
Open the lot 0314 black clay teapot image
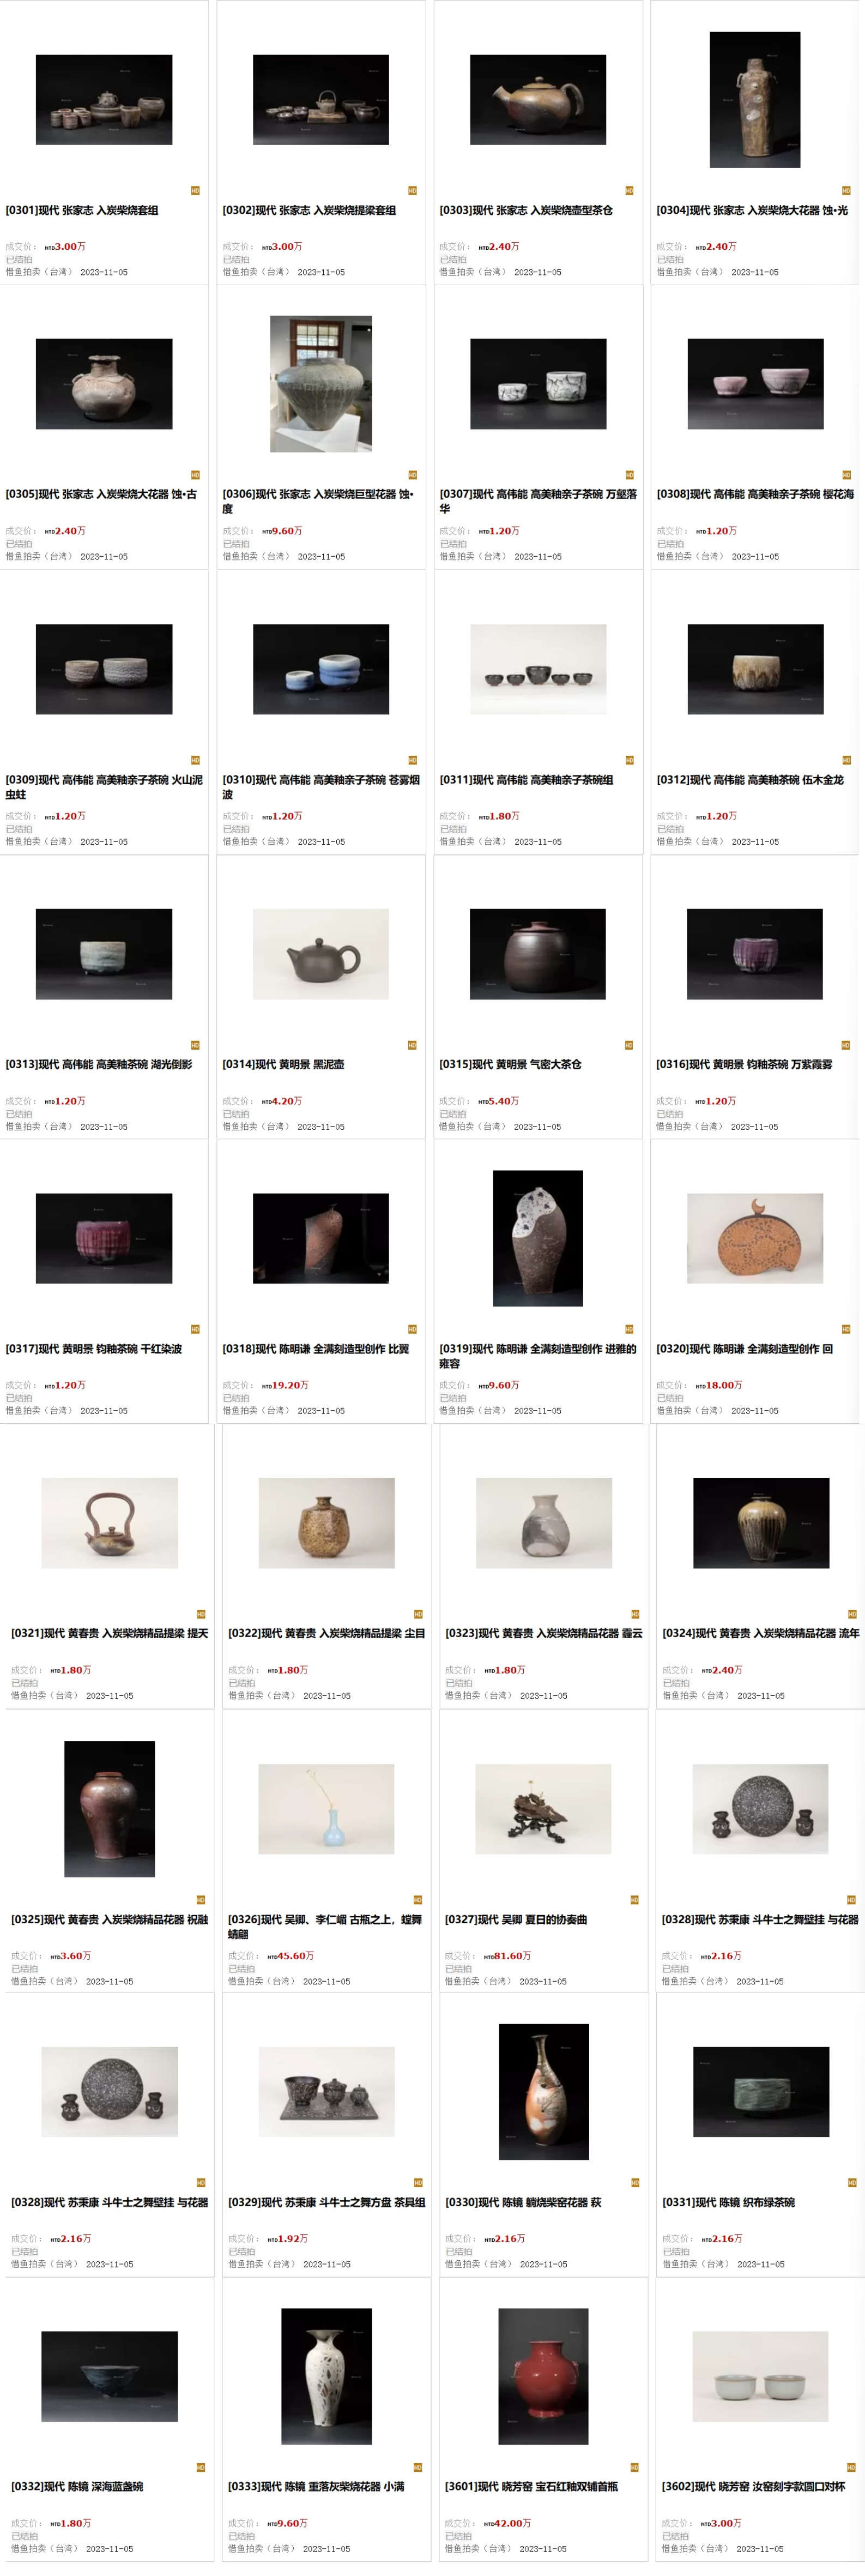click(x=321, y=954)
